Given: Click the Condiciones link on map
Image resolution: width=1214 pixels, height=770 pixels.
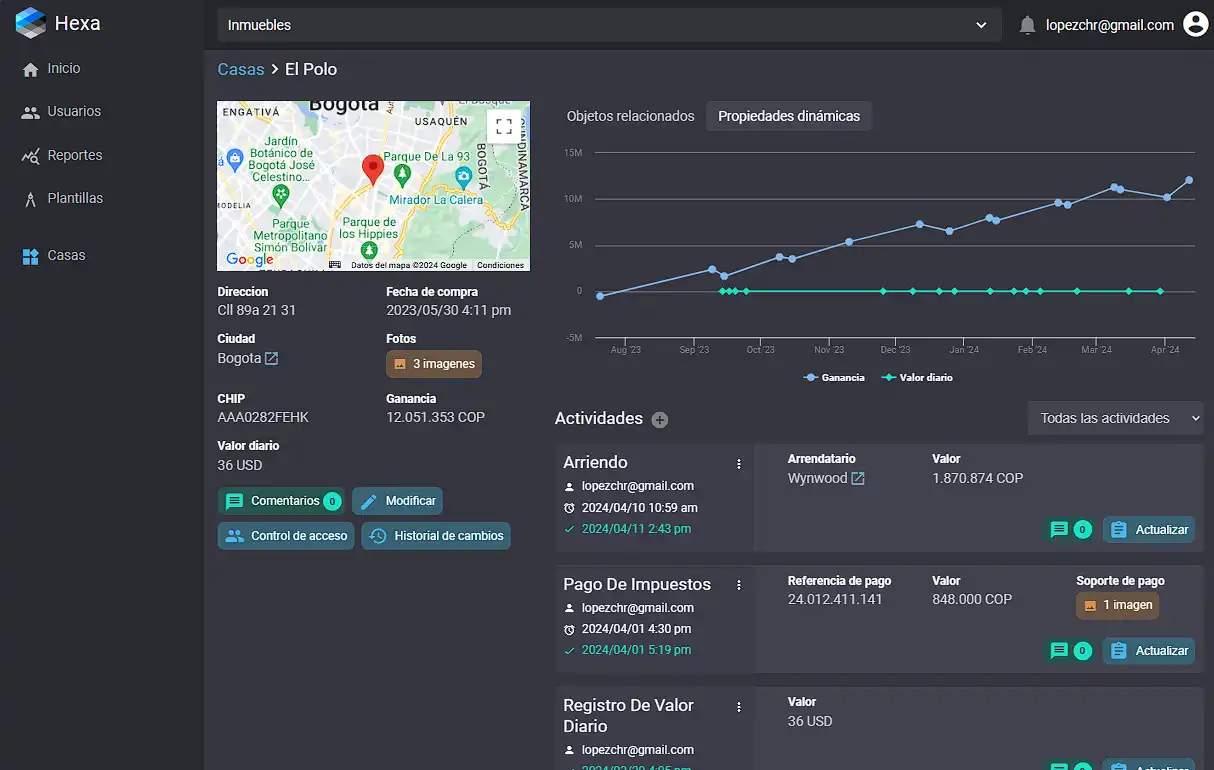Looking at the screenshot, I should coord(500,265).
